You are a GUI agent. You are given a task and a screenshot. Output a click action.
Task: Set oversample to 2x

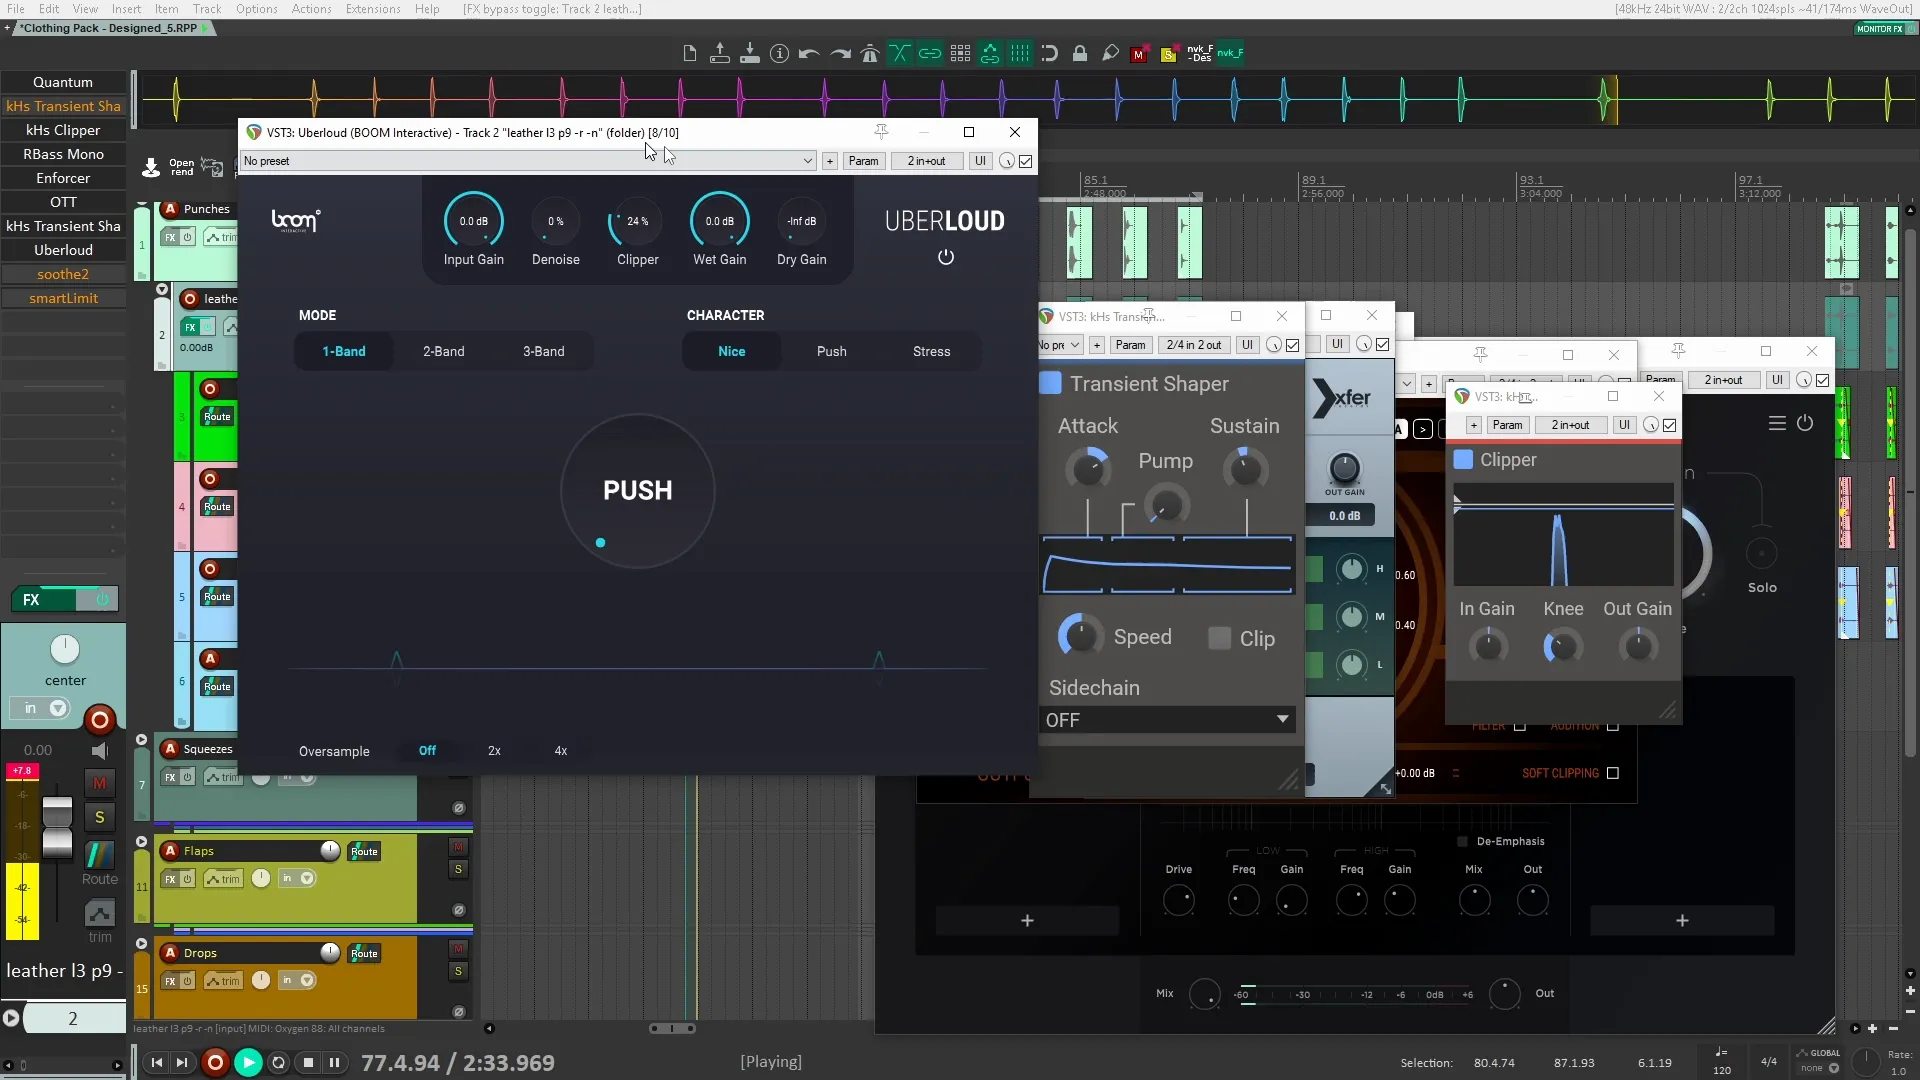[x=494, y=751]
